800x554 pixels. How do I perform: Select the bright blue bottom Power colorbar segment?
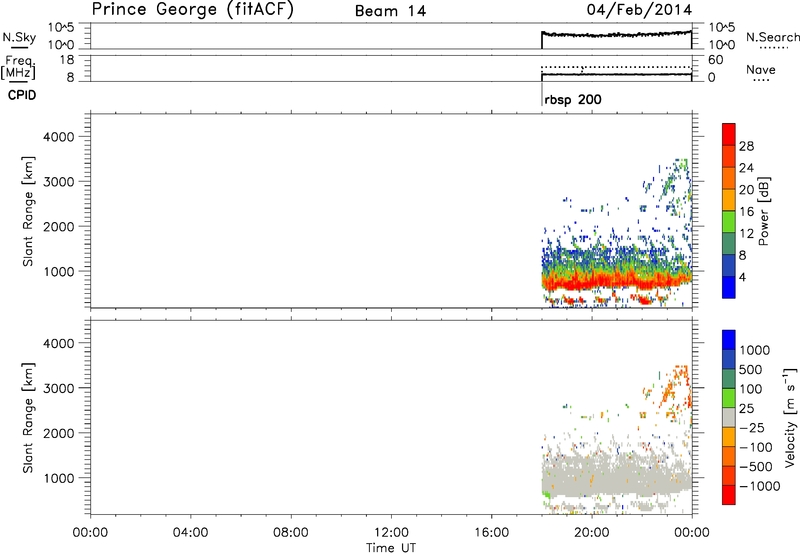[x=729, y=287]
